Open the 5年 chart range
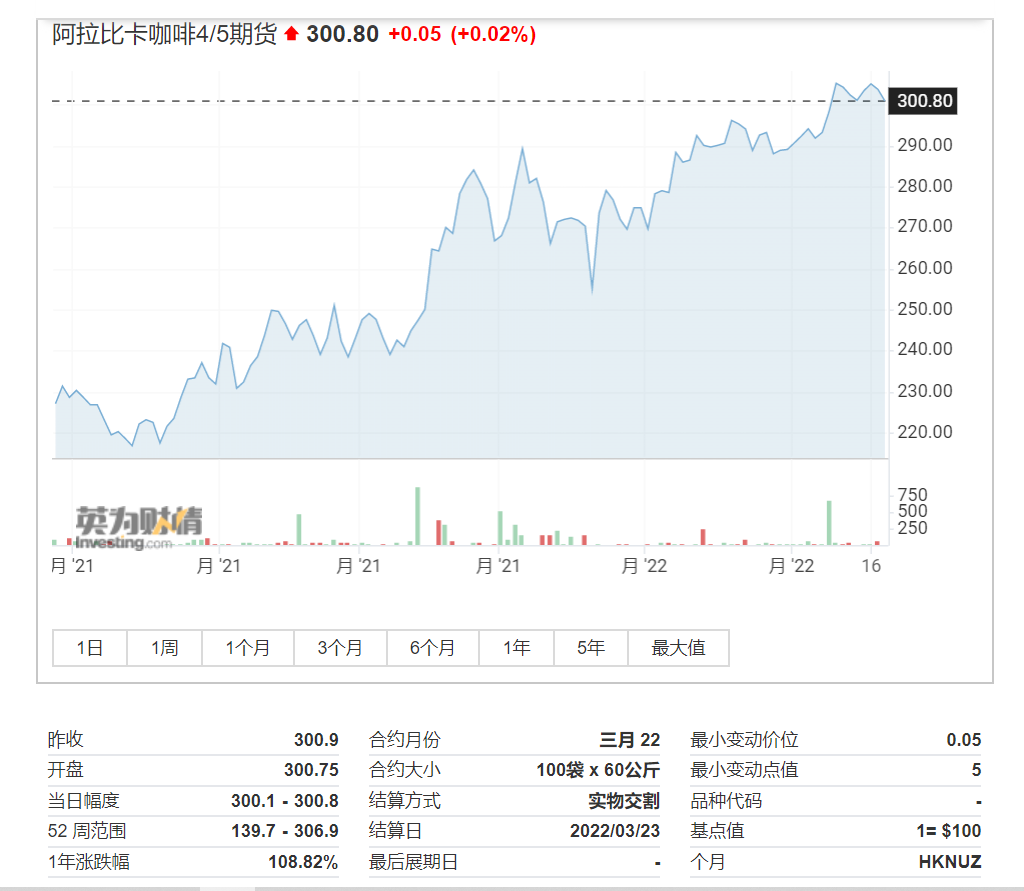1024x891 pixels. 591,647
